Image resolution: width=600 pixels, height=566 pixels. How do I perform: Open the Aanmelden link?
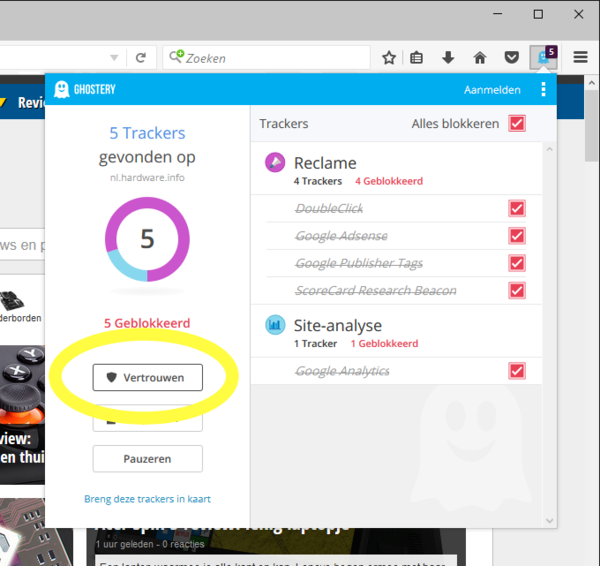[492, 90]
